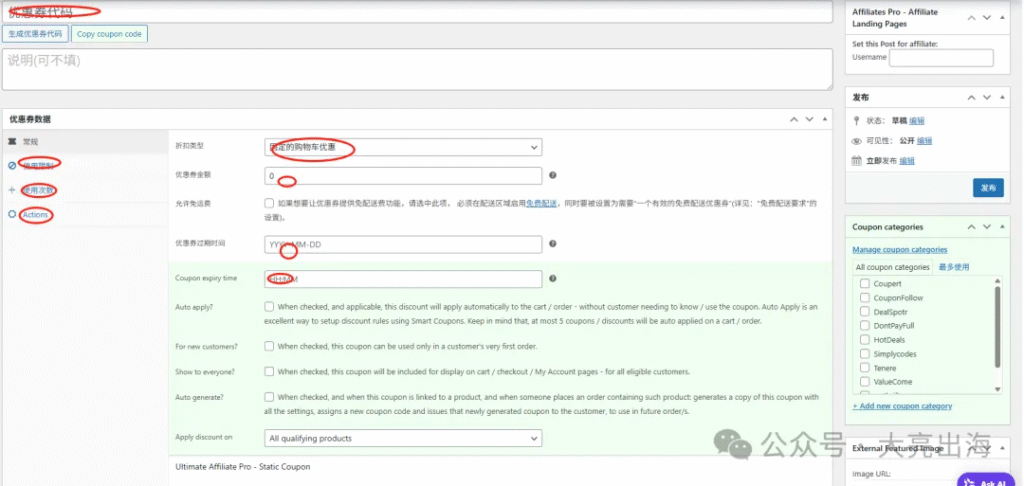Enable the Auto apply checkbox
The width and height of the screenshot is (1024, 486).
(270, 306)
